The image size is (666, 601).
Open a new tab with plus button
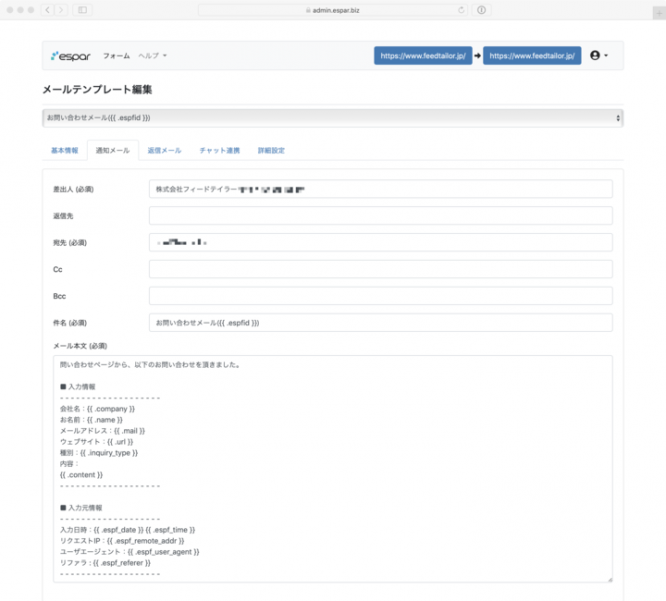coord(659,13)
